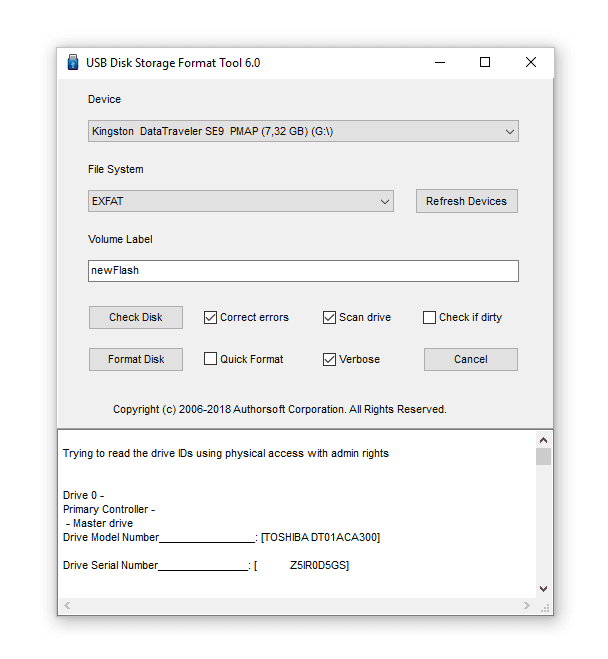Click the 'Drive Serial Number' log line
Screen dimensions: 608x659
(206, 565)
